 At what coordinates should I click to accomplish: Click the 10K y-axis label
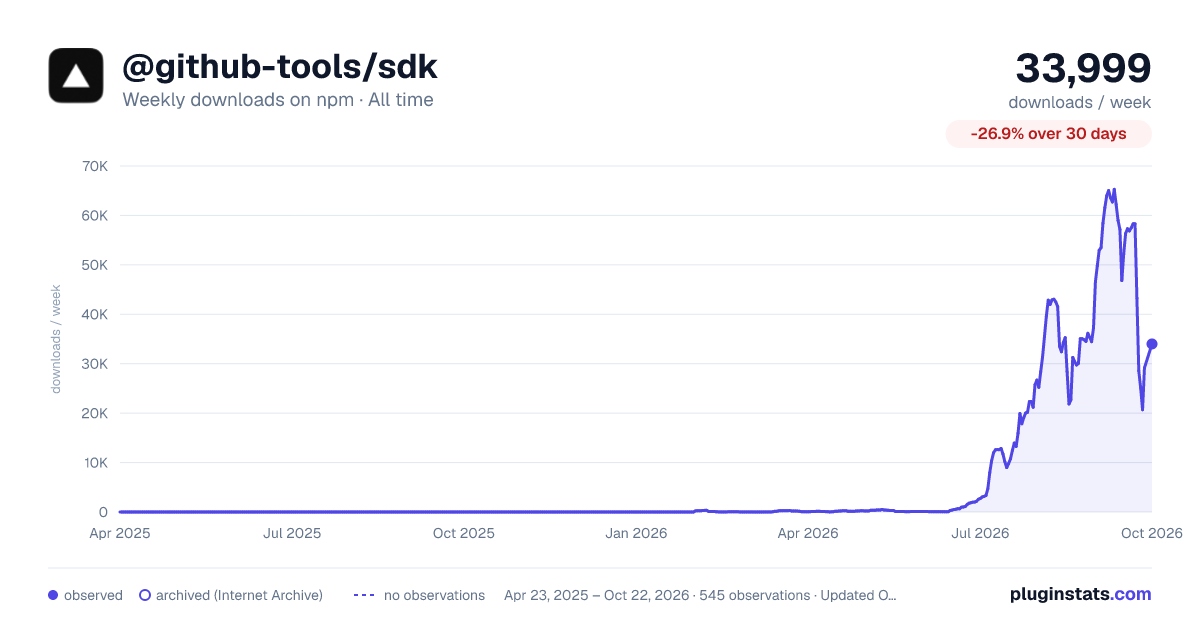(x=94, y=463)
